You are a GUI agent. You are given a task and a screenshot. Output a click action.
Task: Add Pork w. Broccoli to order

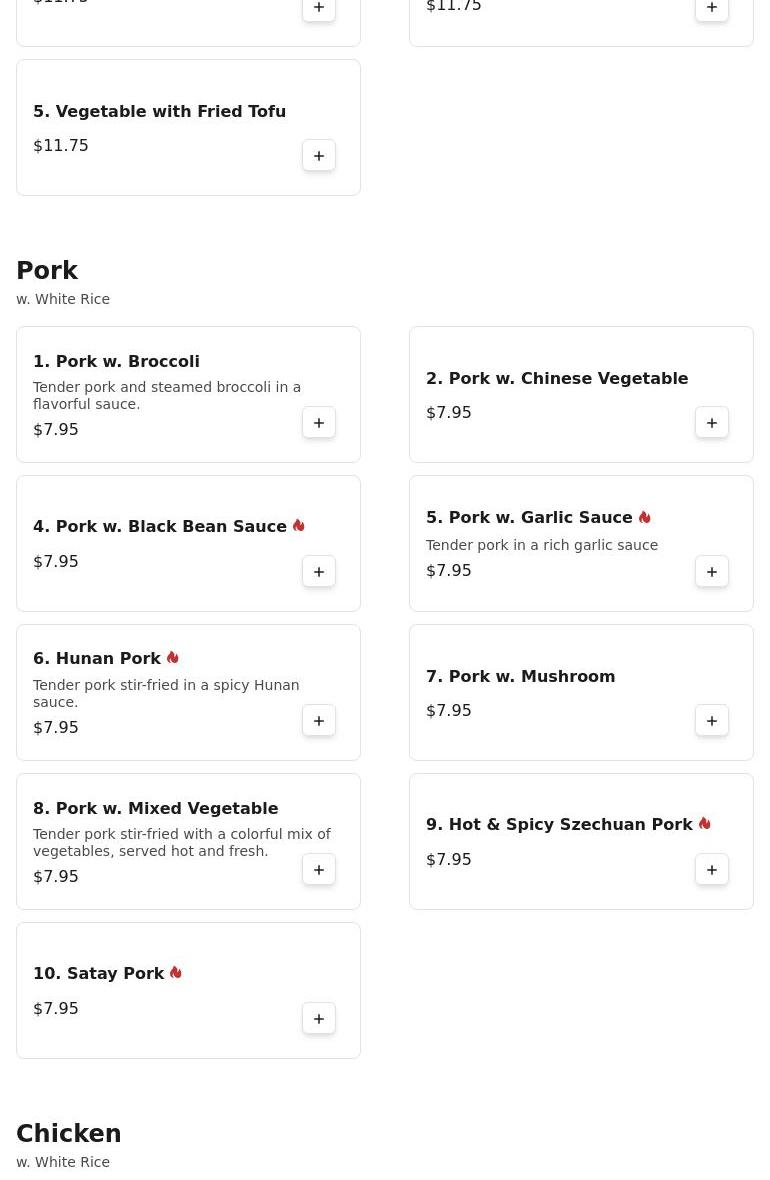pyautogui.click(x=319, y=423)
